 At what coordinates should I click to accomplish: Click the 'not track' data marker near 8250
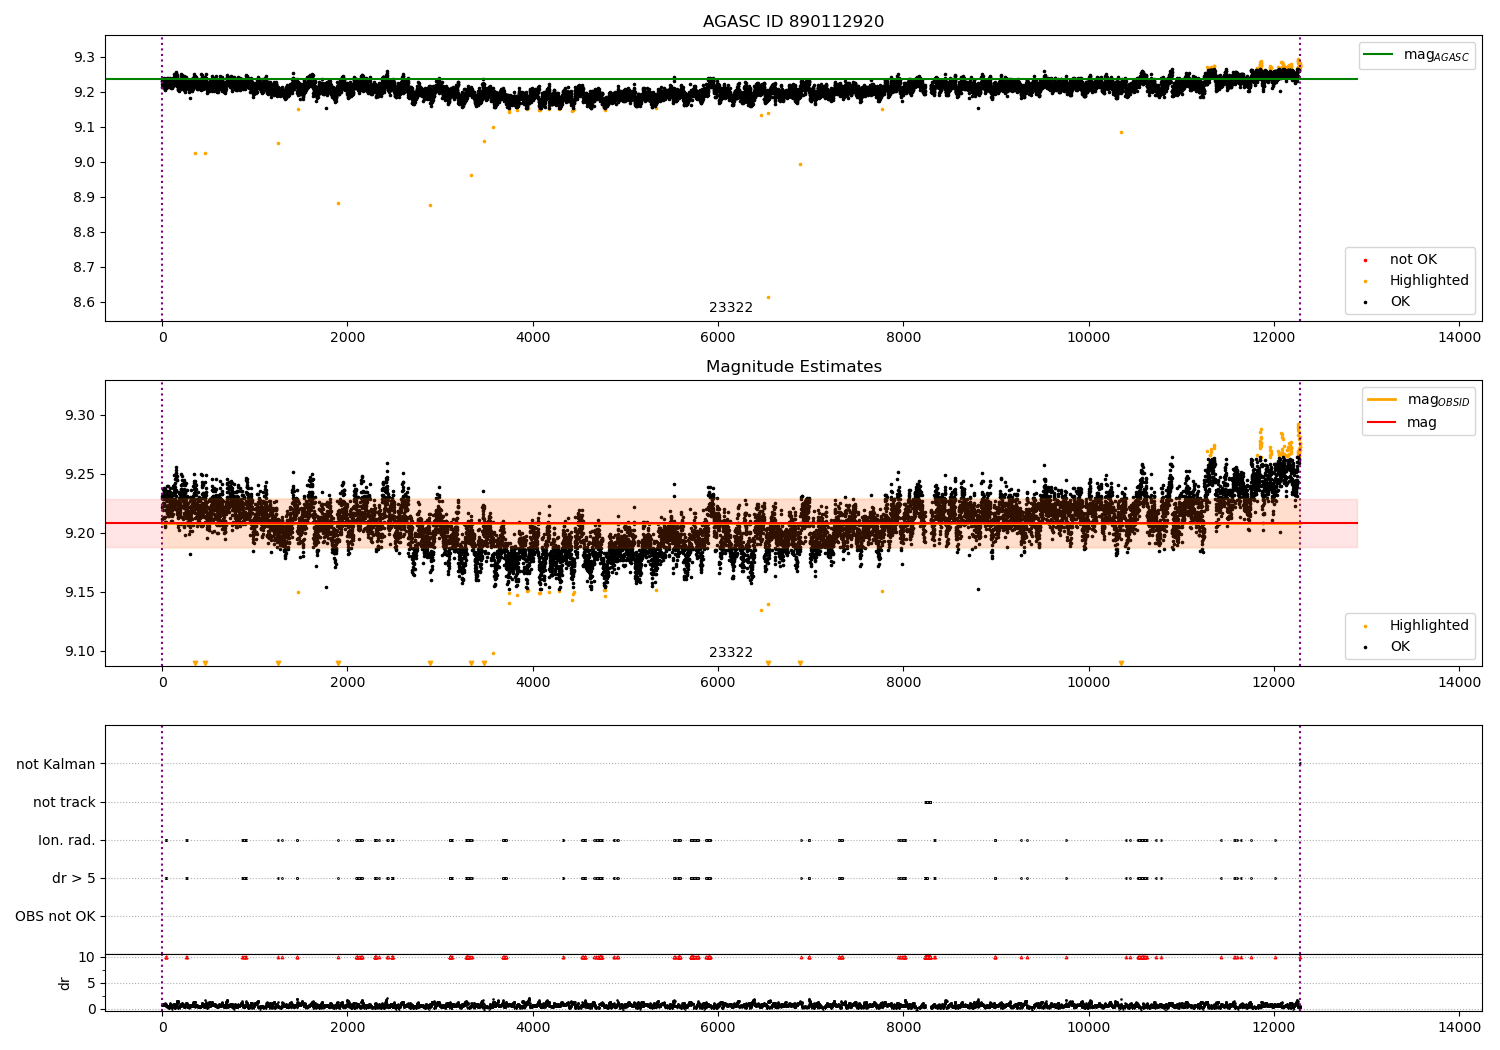click(928, 802)
